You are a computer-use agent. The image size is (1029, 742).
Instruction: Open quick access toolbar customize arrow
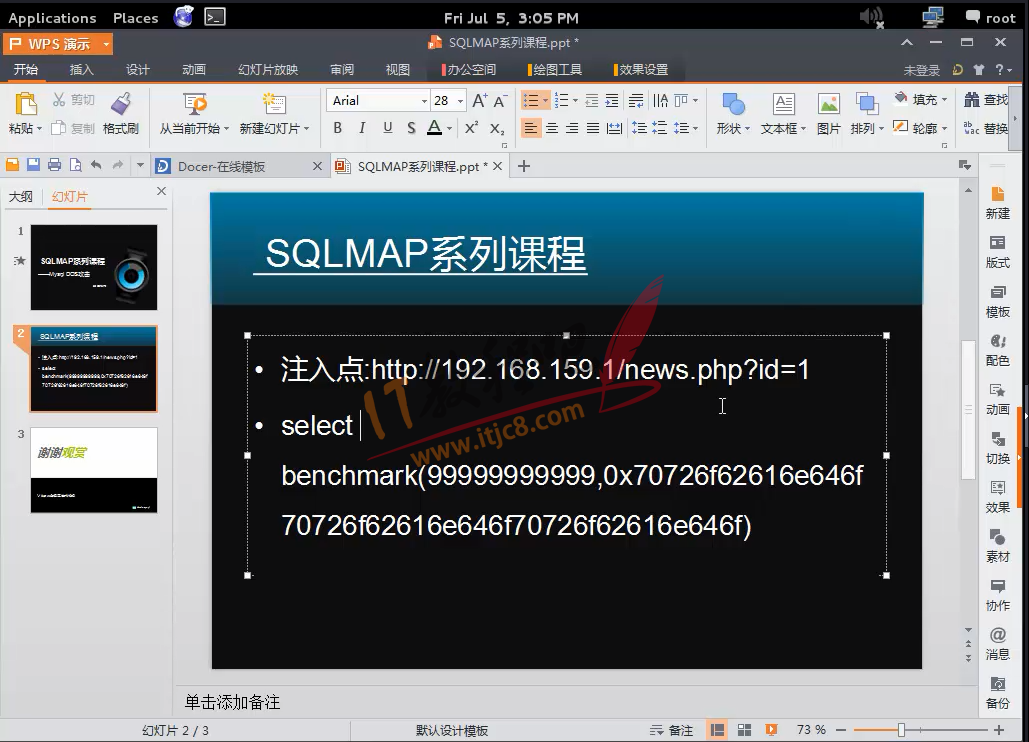coord(140,165)
